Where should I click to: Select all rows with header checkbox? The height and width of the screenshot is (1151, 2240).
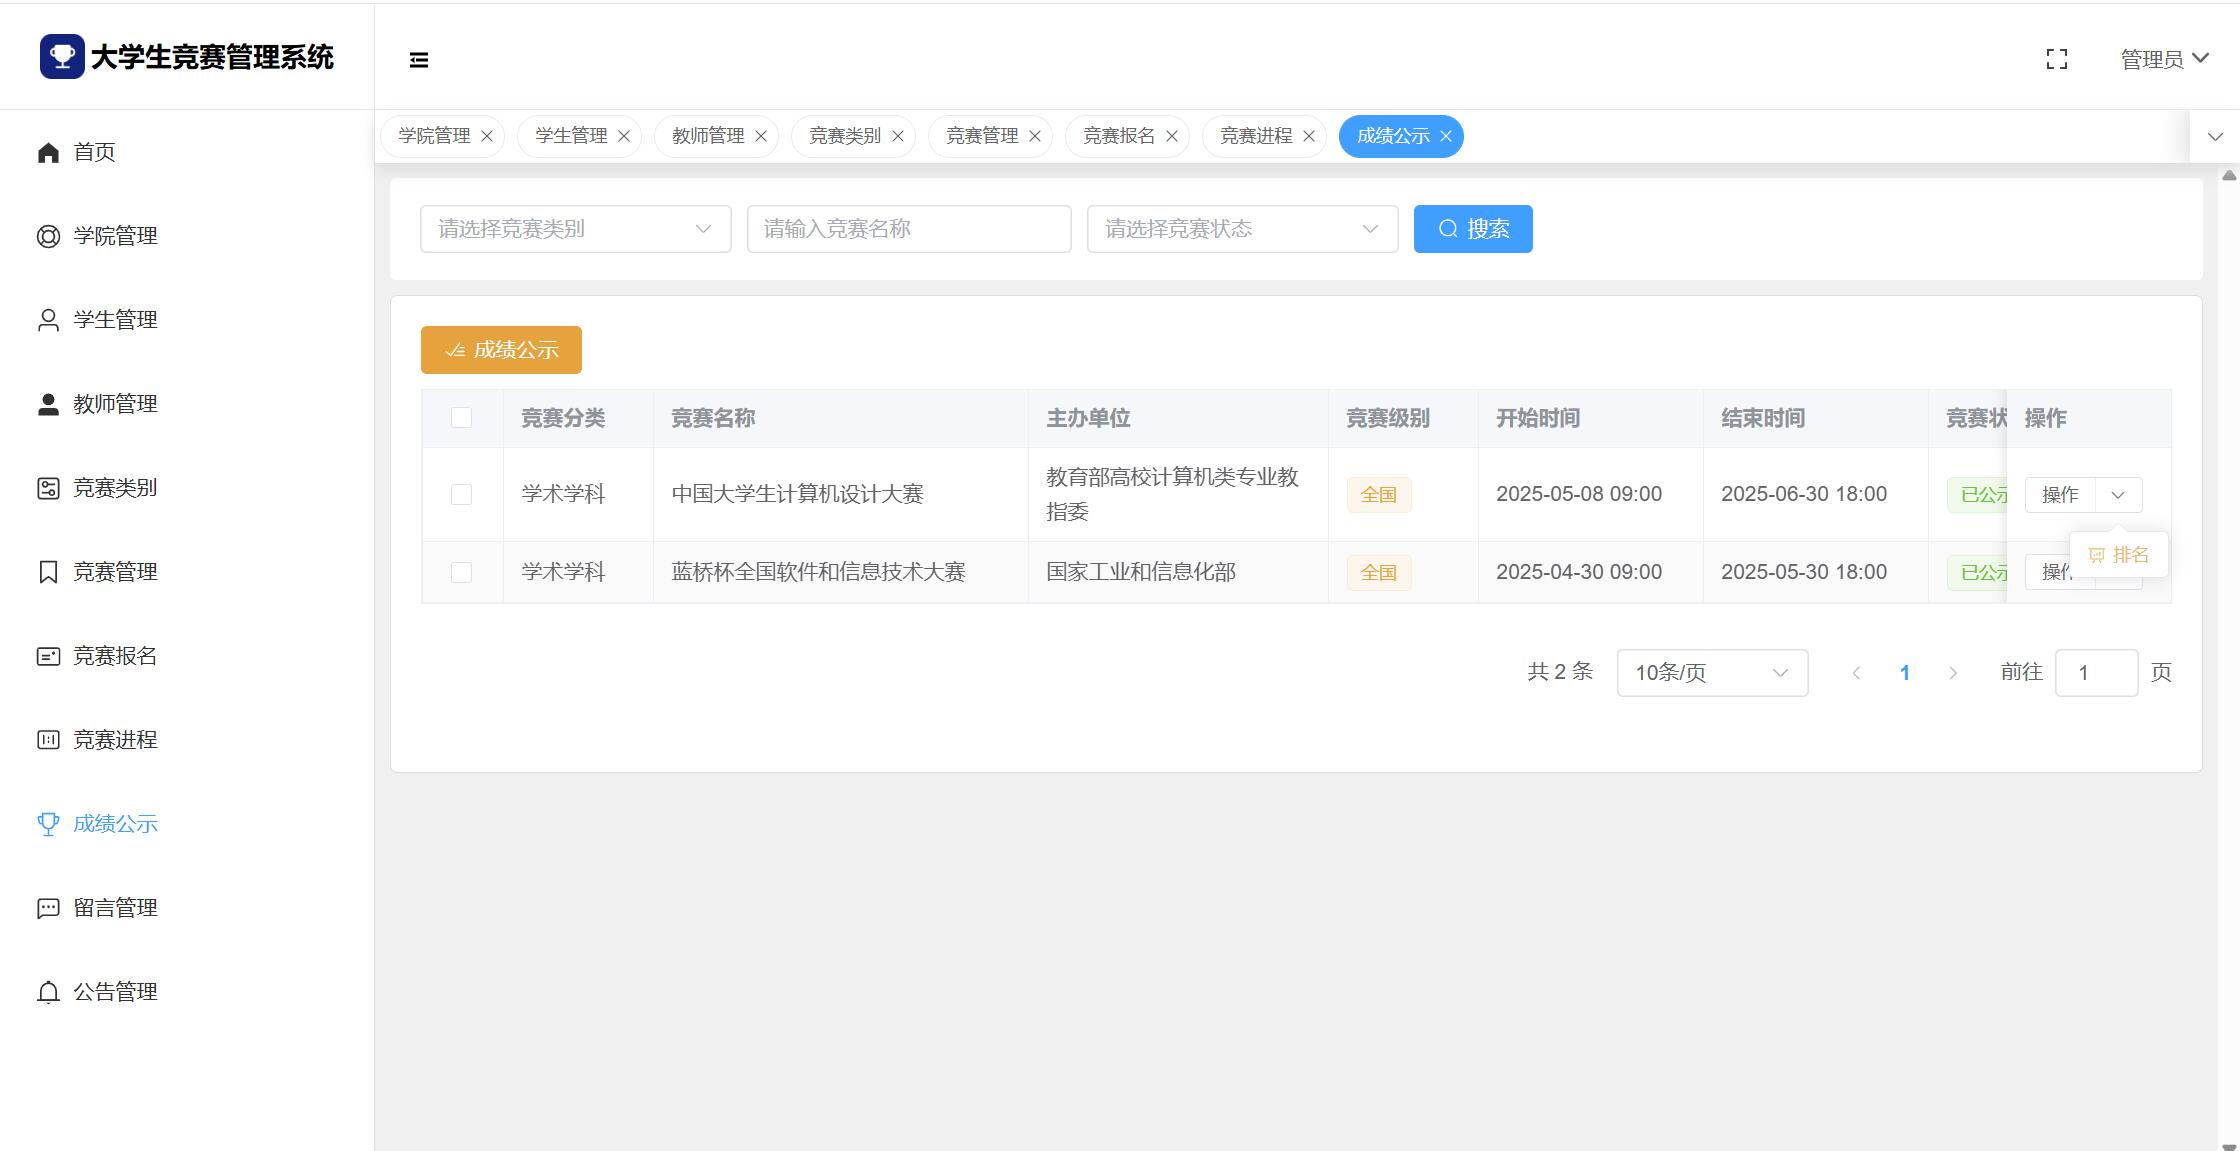click(461, 418)
